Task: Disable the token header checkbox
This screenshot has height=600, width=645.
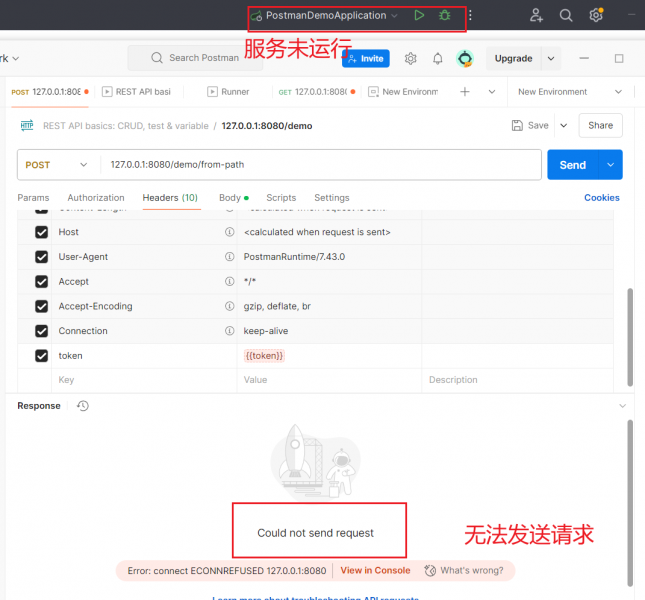Action: 41,356
